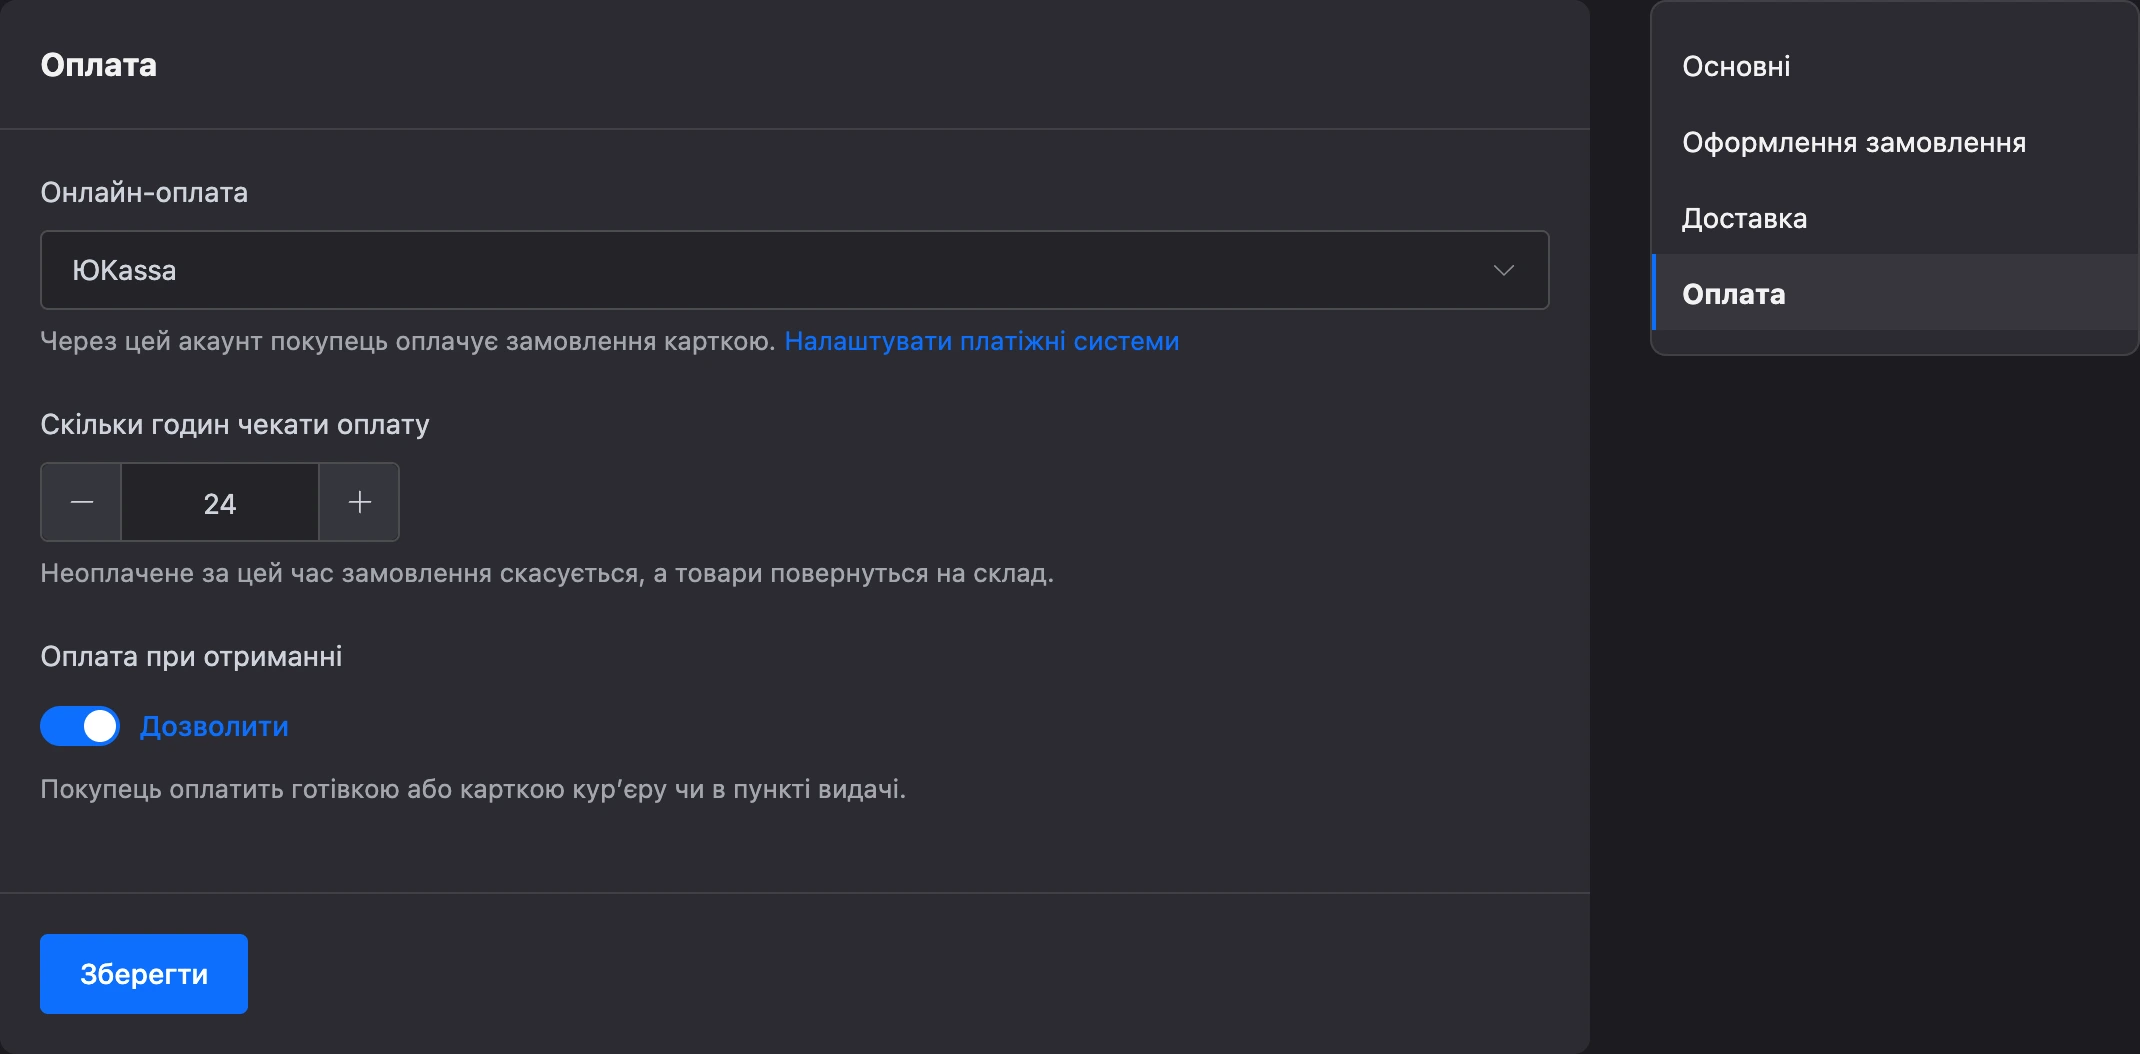
Task: Click the Неоплачене за цей час hint text
Action: pos(547,573)
